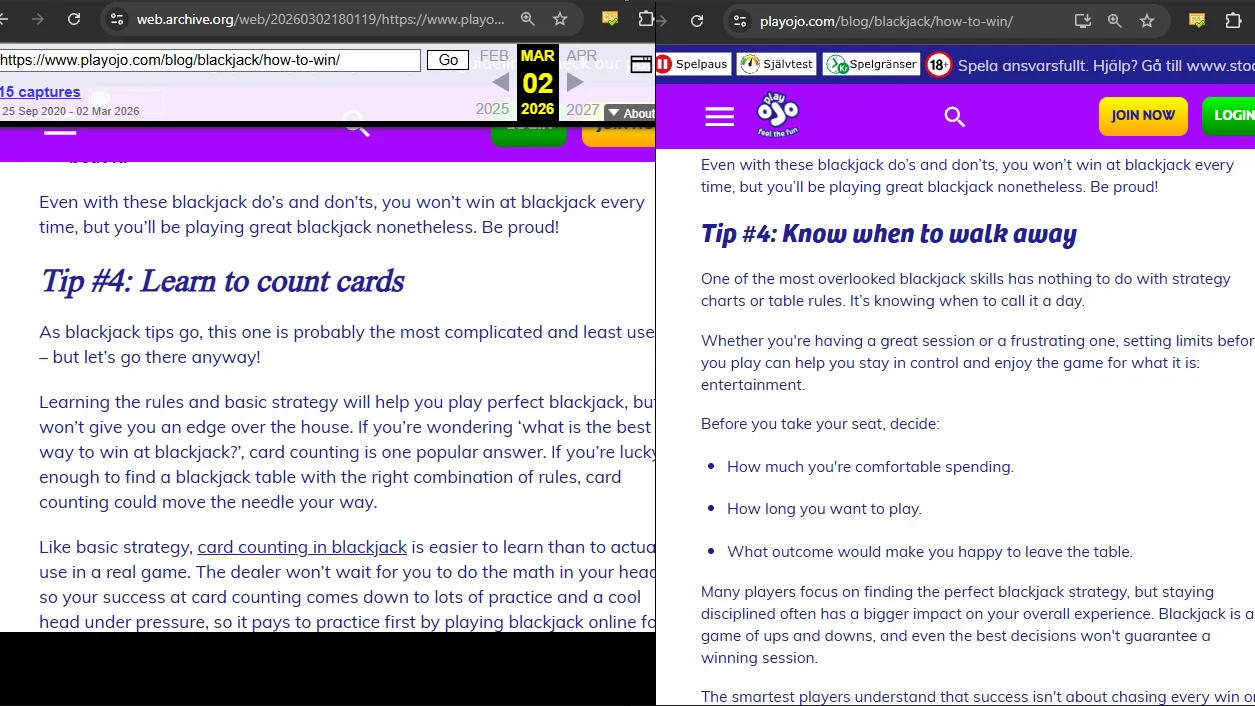
Task: Click the Wayback URL input field
Action: (x=210, y=60)
